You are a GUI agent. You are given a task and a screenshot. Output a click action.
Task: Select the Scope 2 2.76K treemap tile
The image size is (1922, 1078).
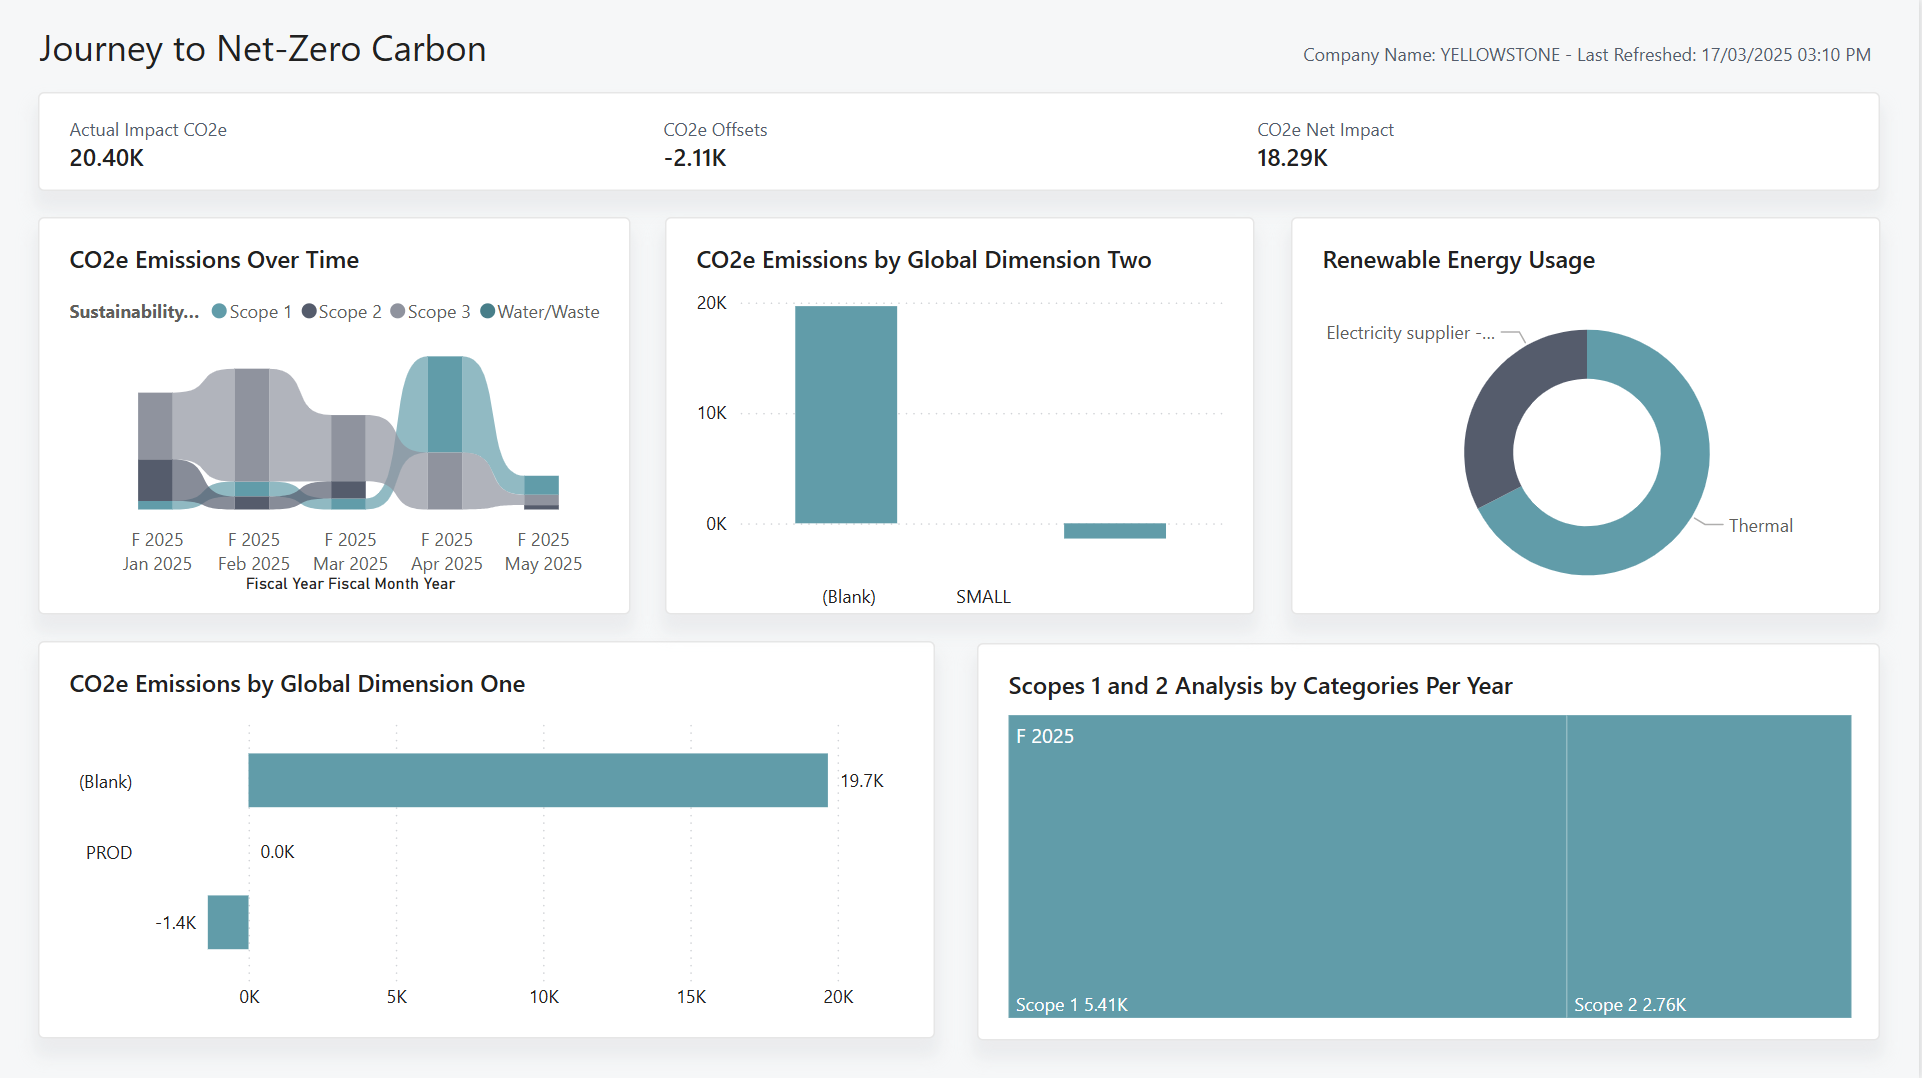point(1708,865)
